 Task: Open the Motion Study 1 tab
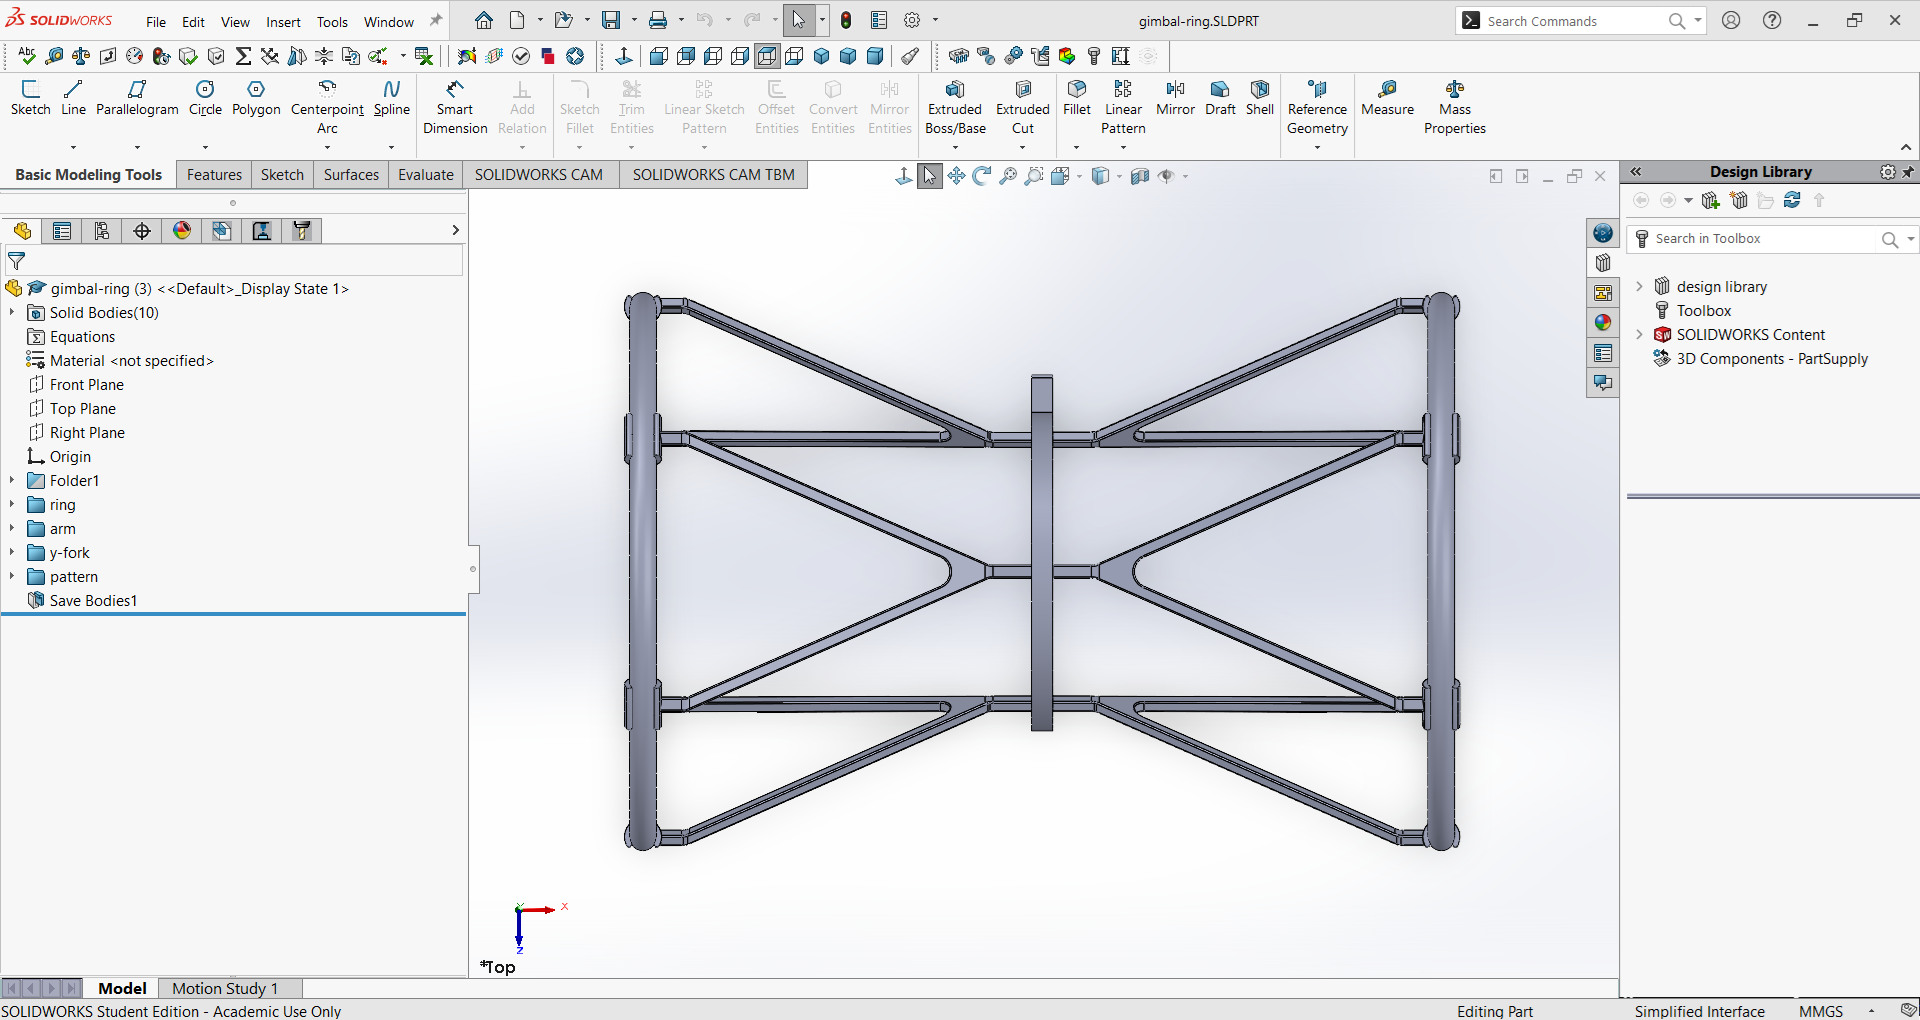(x=225, y=988)
